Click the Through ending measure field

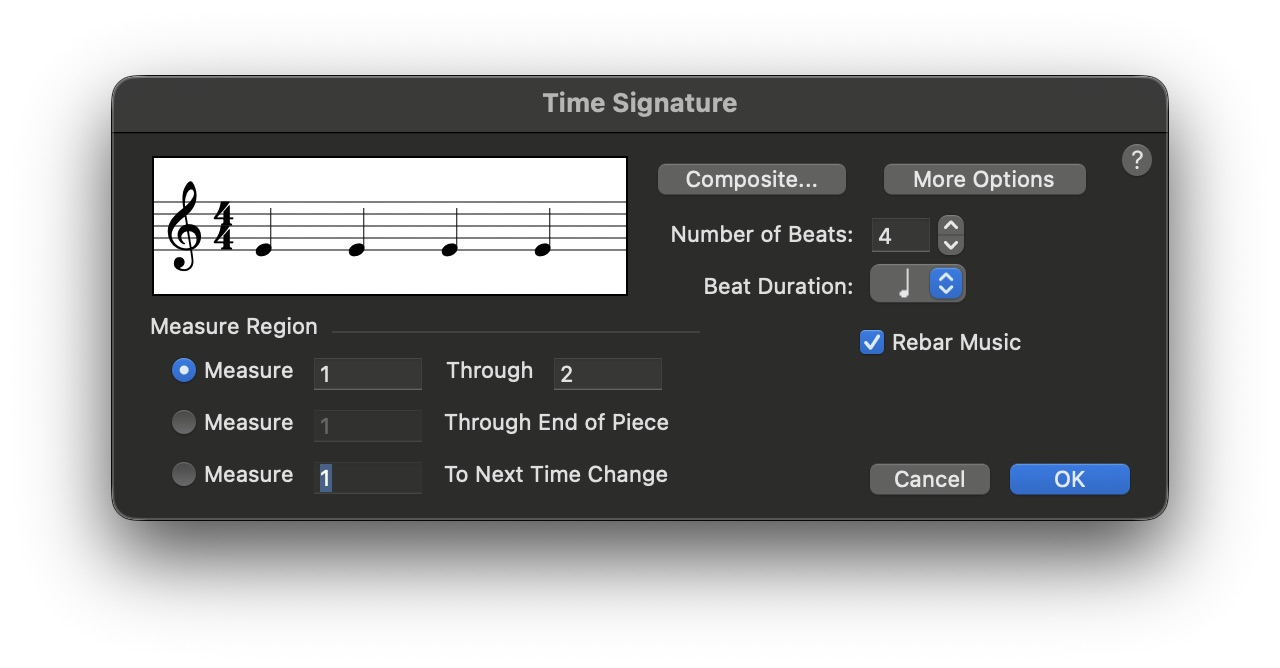pyautogui.click(x=607, y=374)
